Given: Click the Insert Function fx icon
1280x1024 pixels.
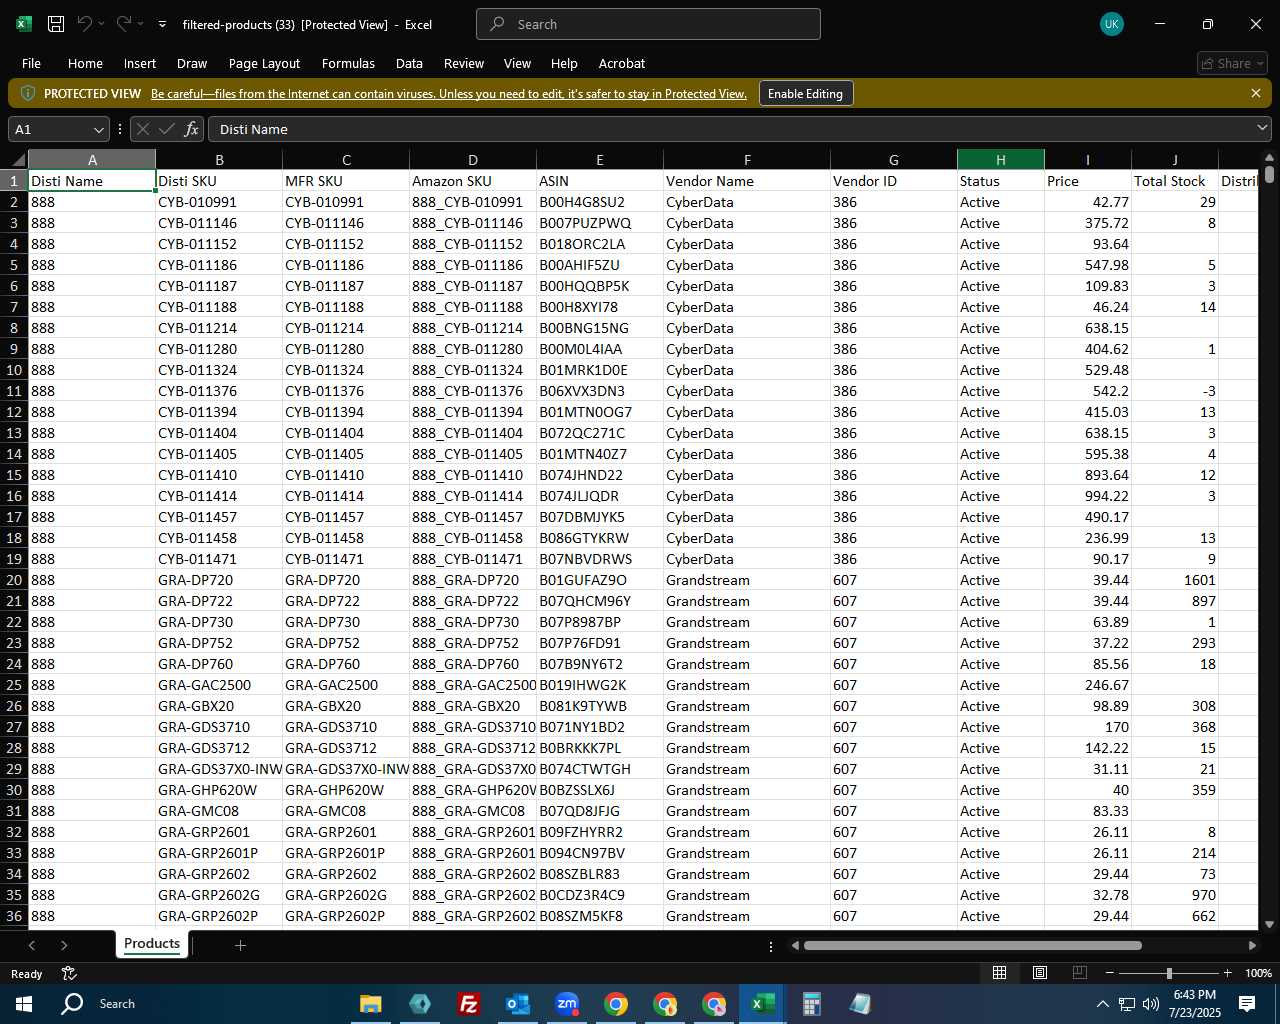Looking at the screenshot, I should point(191,129).
